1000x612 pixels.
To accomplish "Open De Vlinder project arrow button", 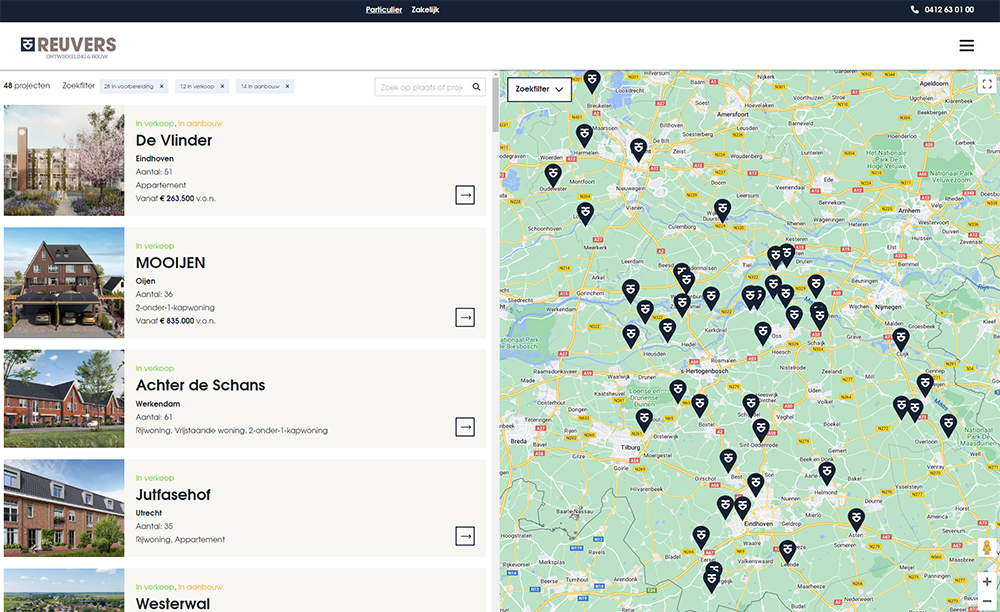I will point(465,195).
